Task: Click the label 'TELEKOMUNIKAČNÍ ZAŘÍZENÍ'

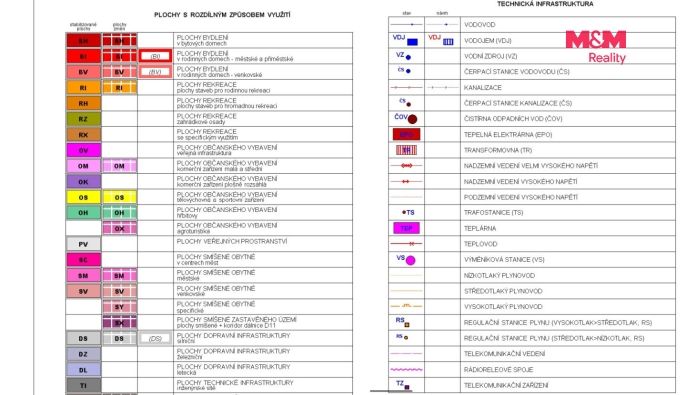Action: coord(506,385)
